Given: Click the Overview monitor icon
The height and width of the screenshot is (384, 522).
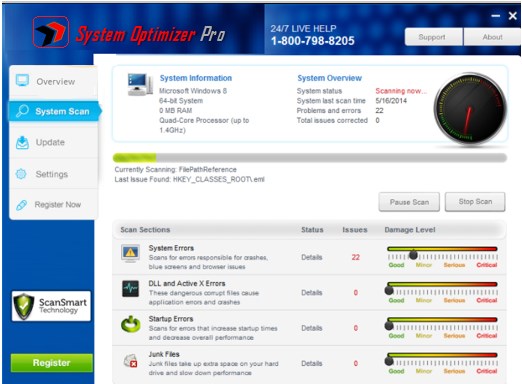Looking at the screenshot, I should [22, 80].
